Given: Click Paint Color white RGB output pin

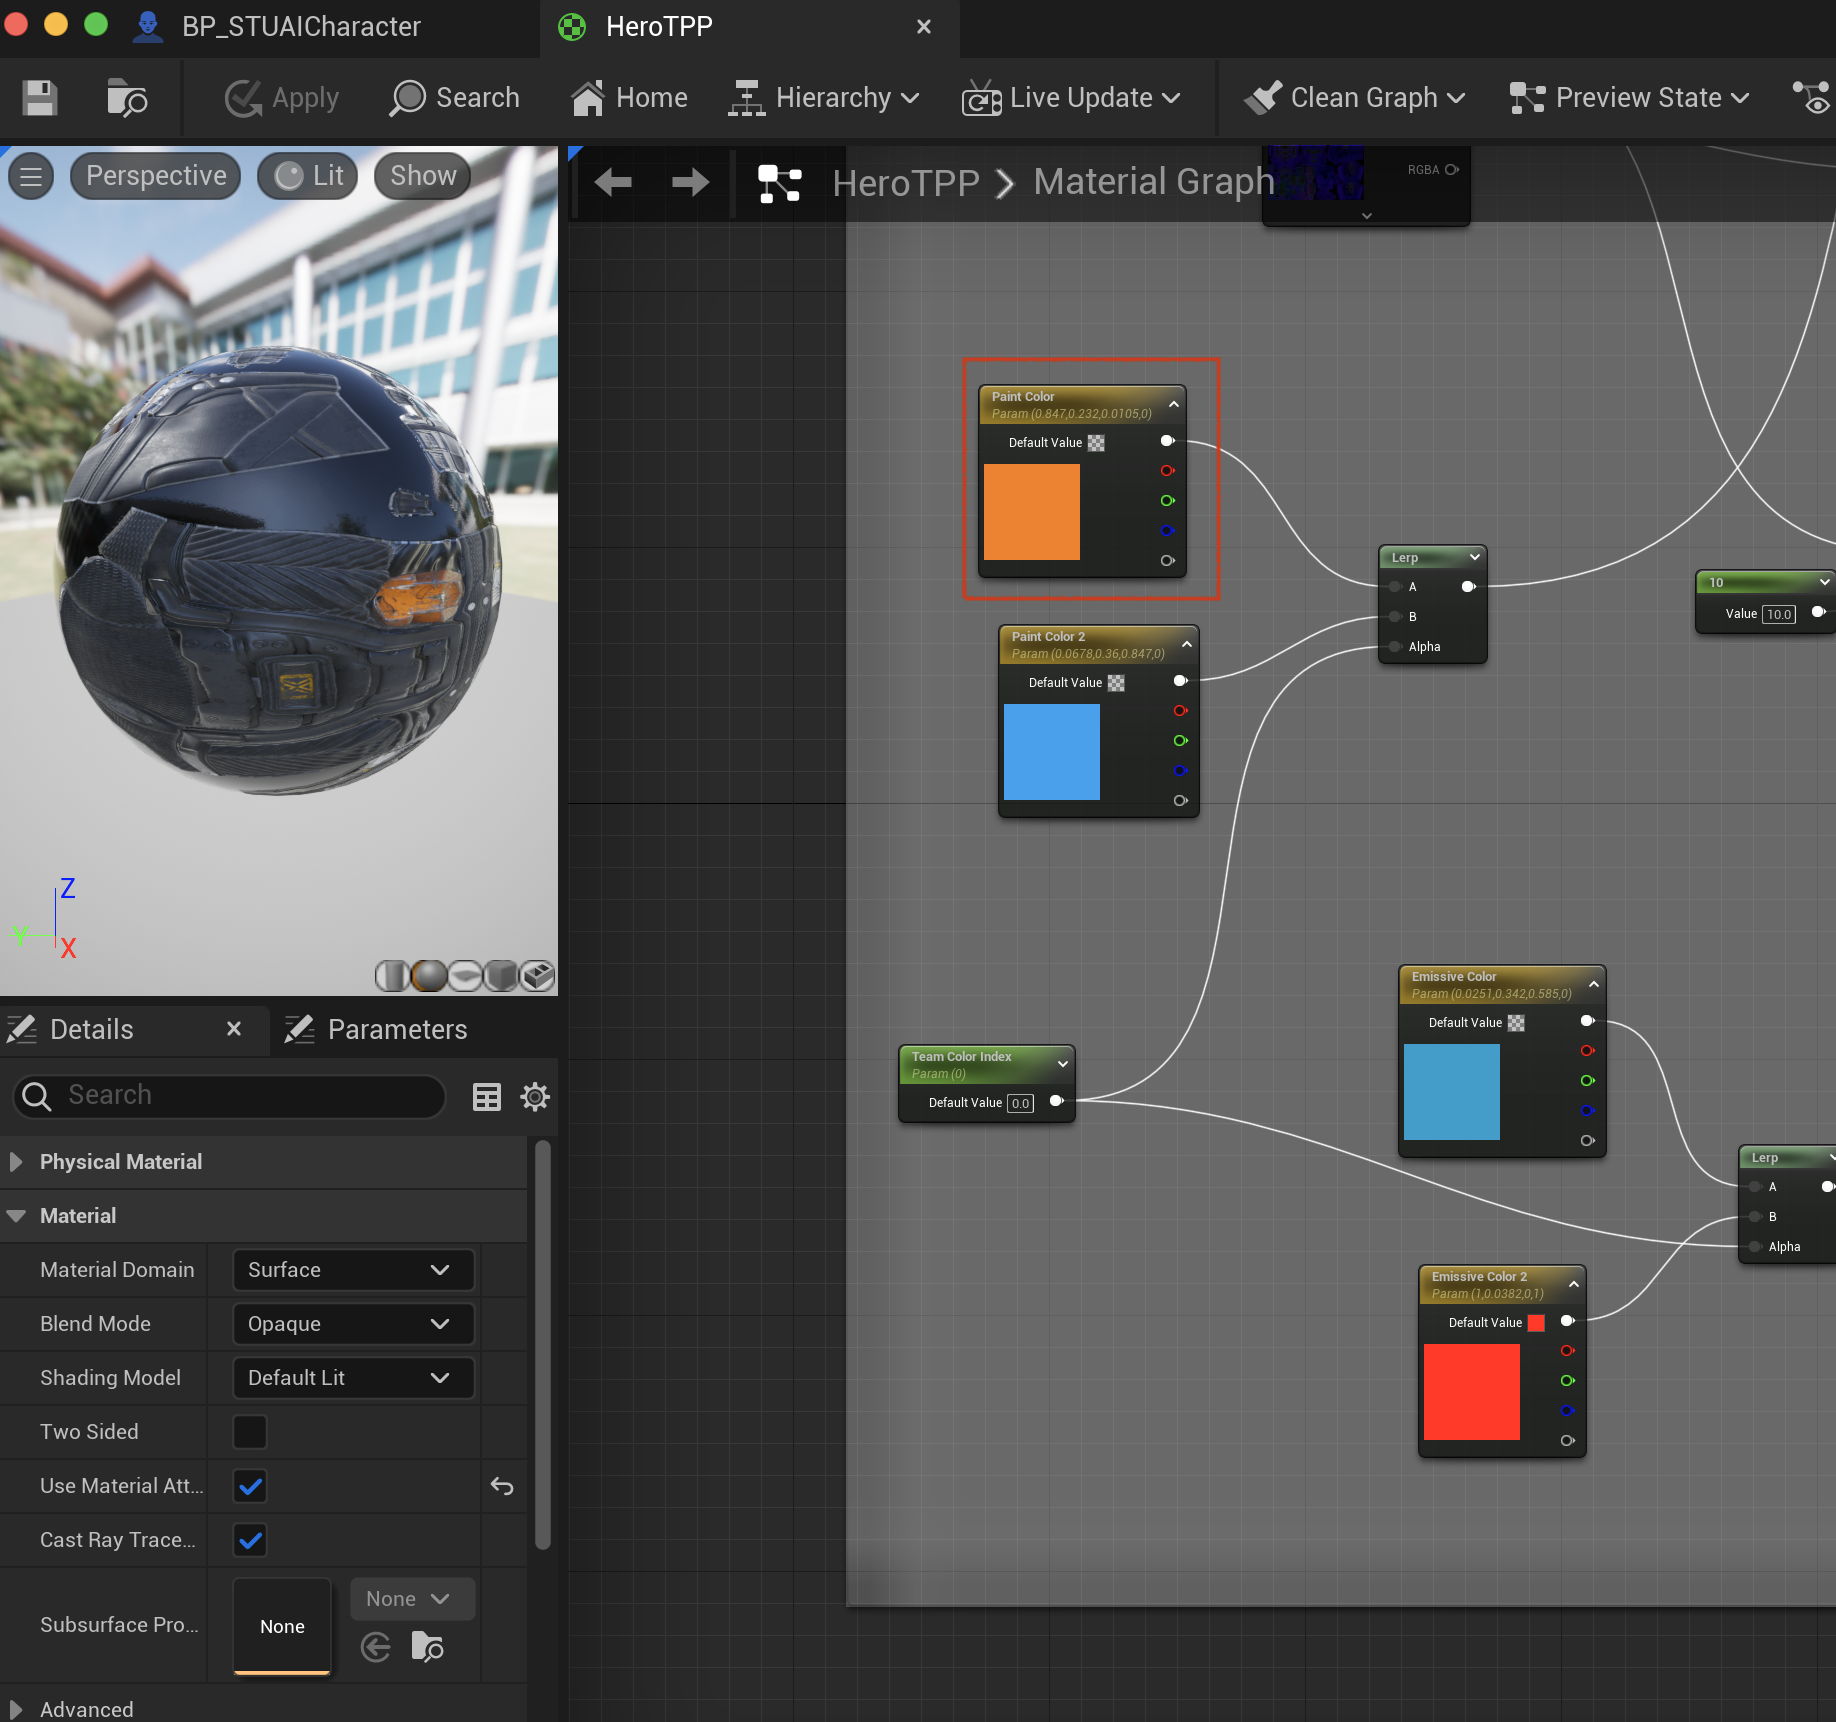Looking at the screenshot, I should pos(1167,441).
